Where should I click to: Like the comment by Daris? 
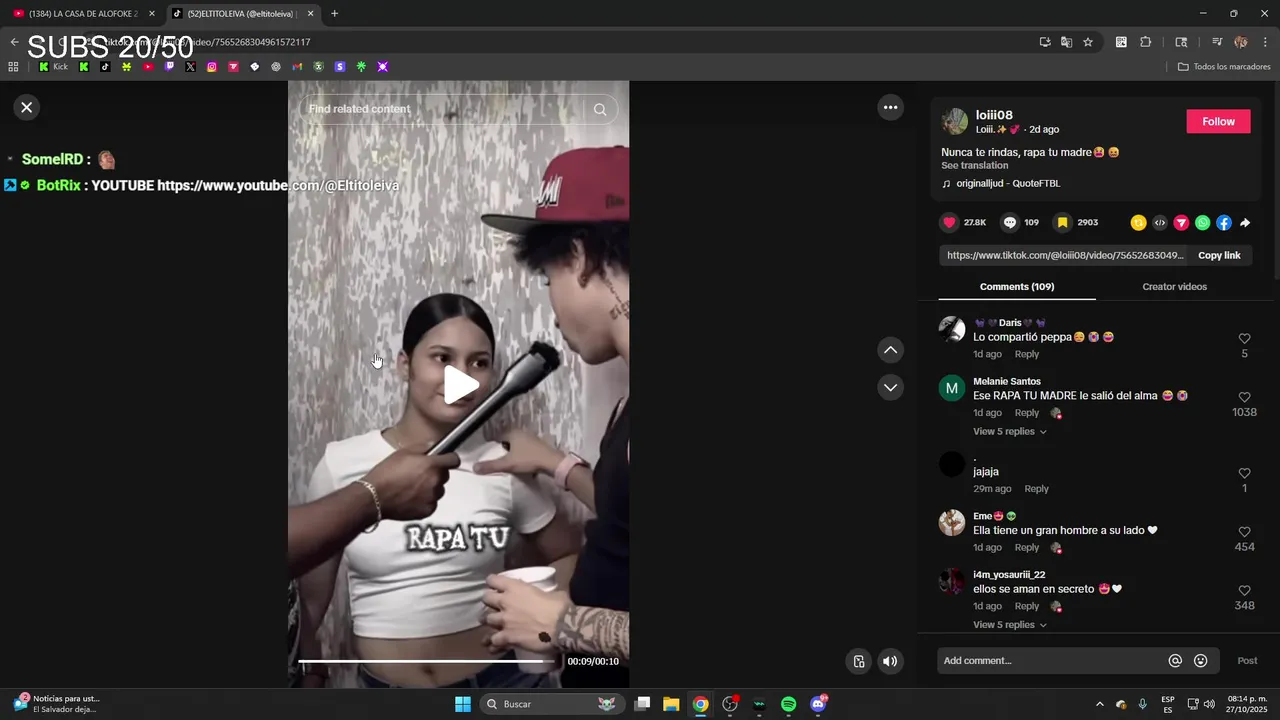[1244, 339]
